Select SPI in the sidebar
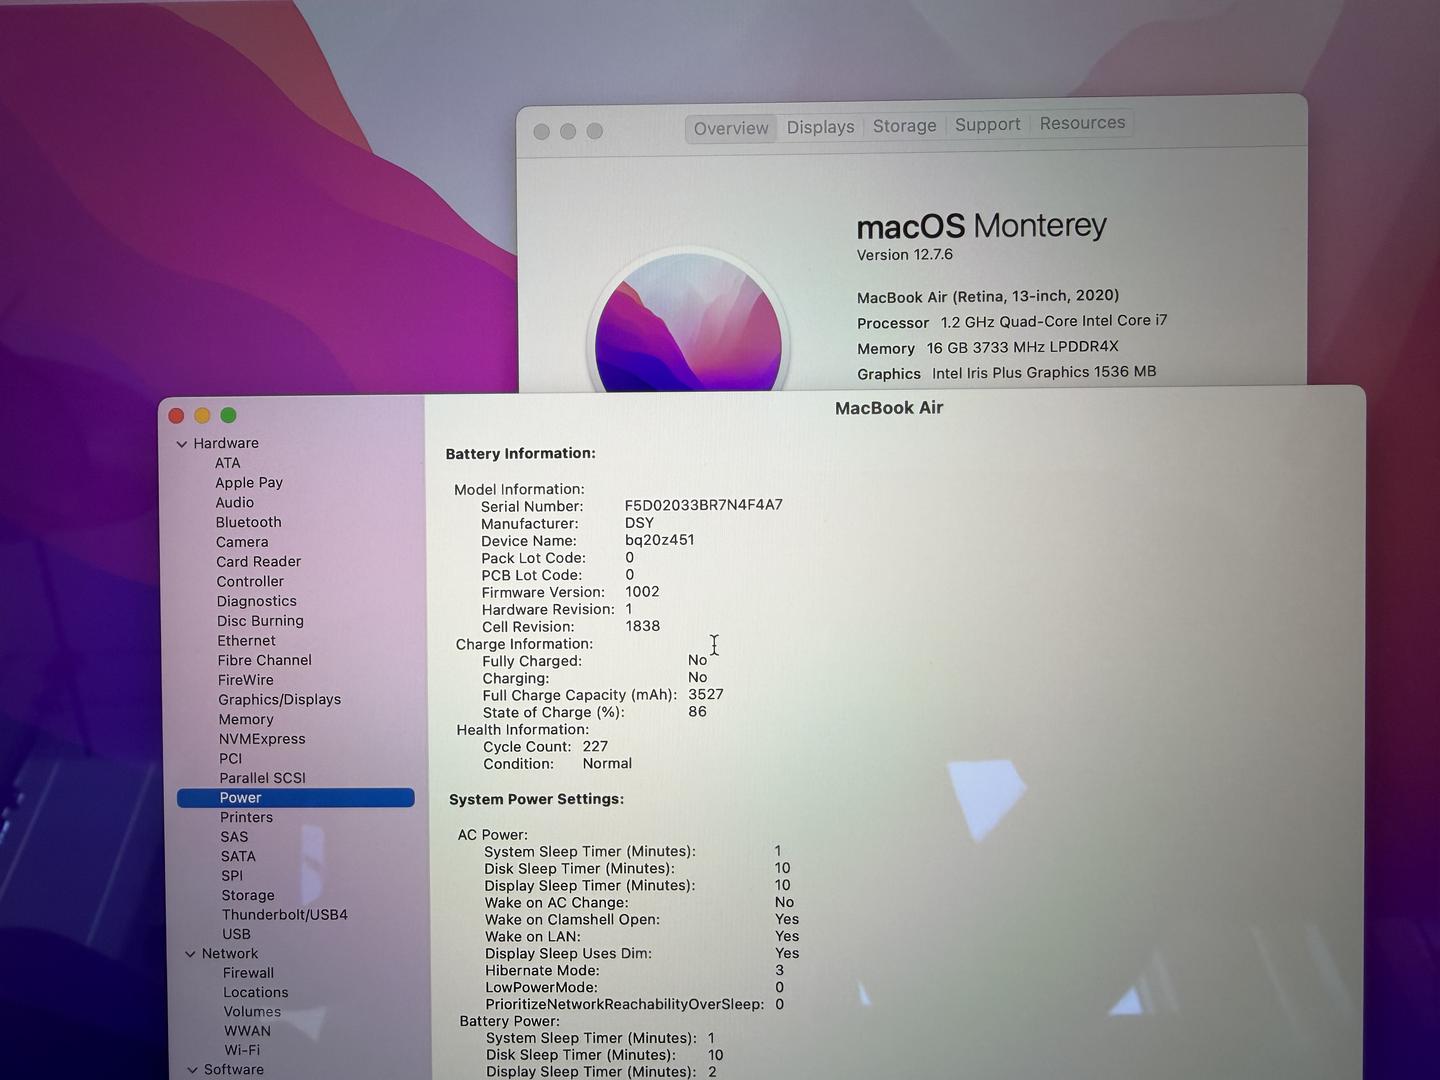Image resolution: width=1440 pixels, height=1080 pixels. (232, 875)
